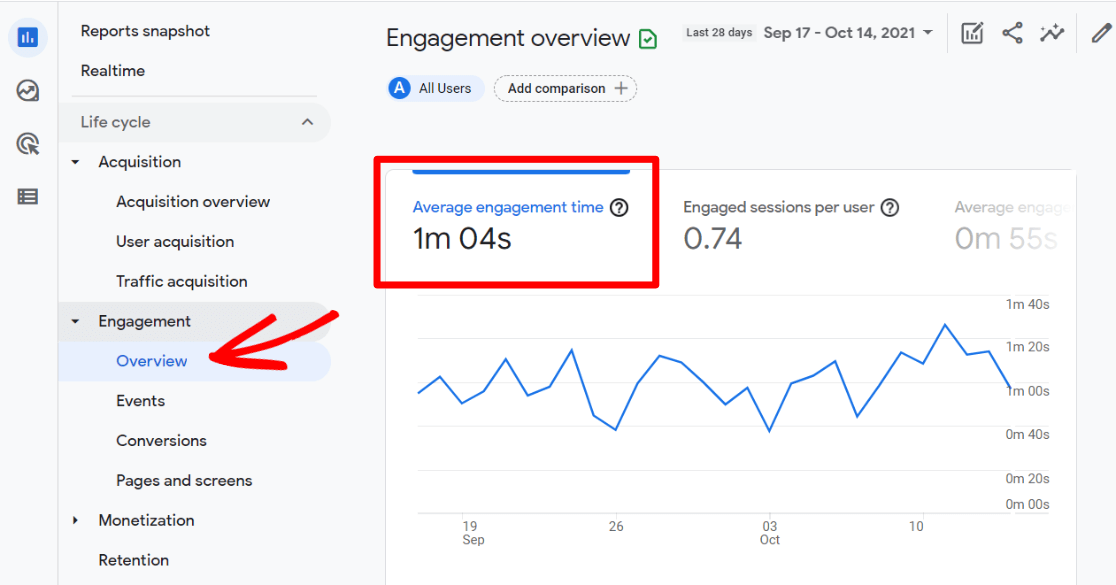Expand the Monetization report group
Image resolution: width=1116 pixels, height=585 pixels.
pyautogui.click(x=75, y=520)
